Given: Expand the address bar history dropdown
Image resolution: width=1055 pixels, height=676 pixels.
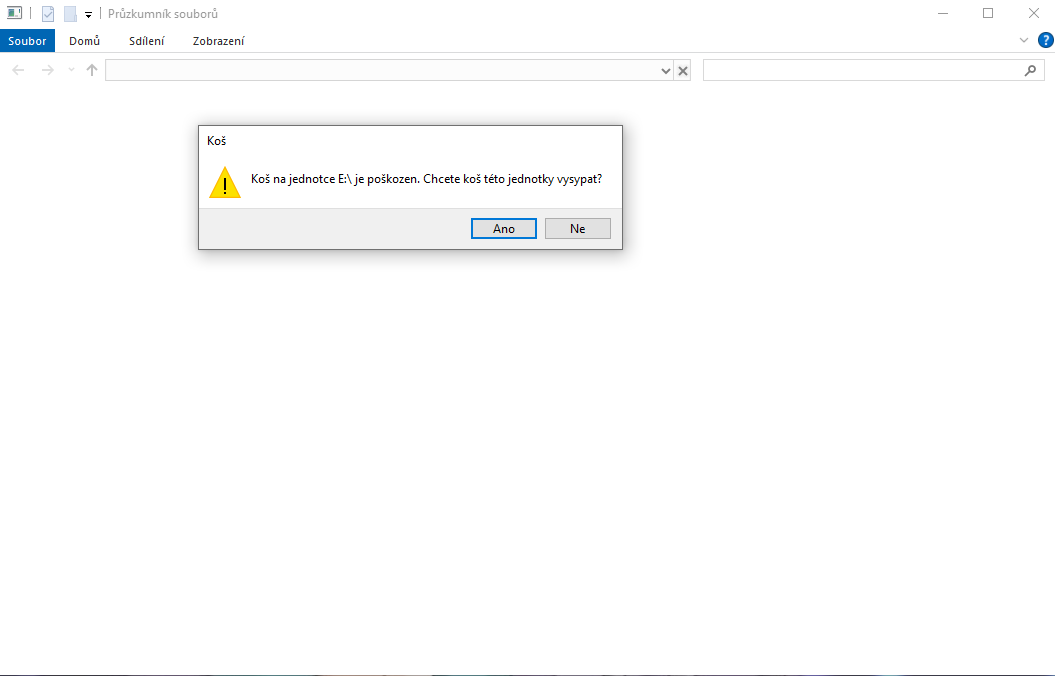Looking at the screenshot, I should [665, 71].
